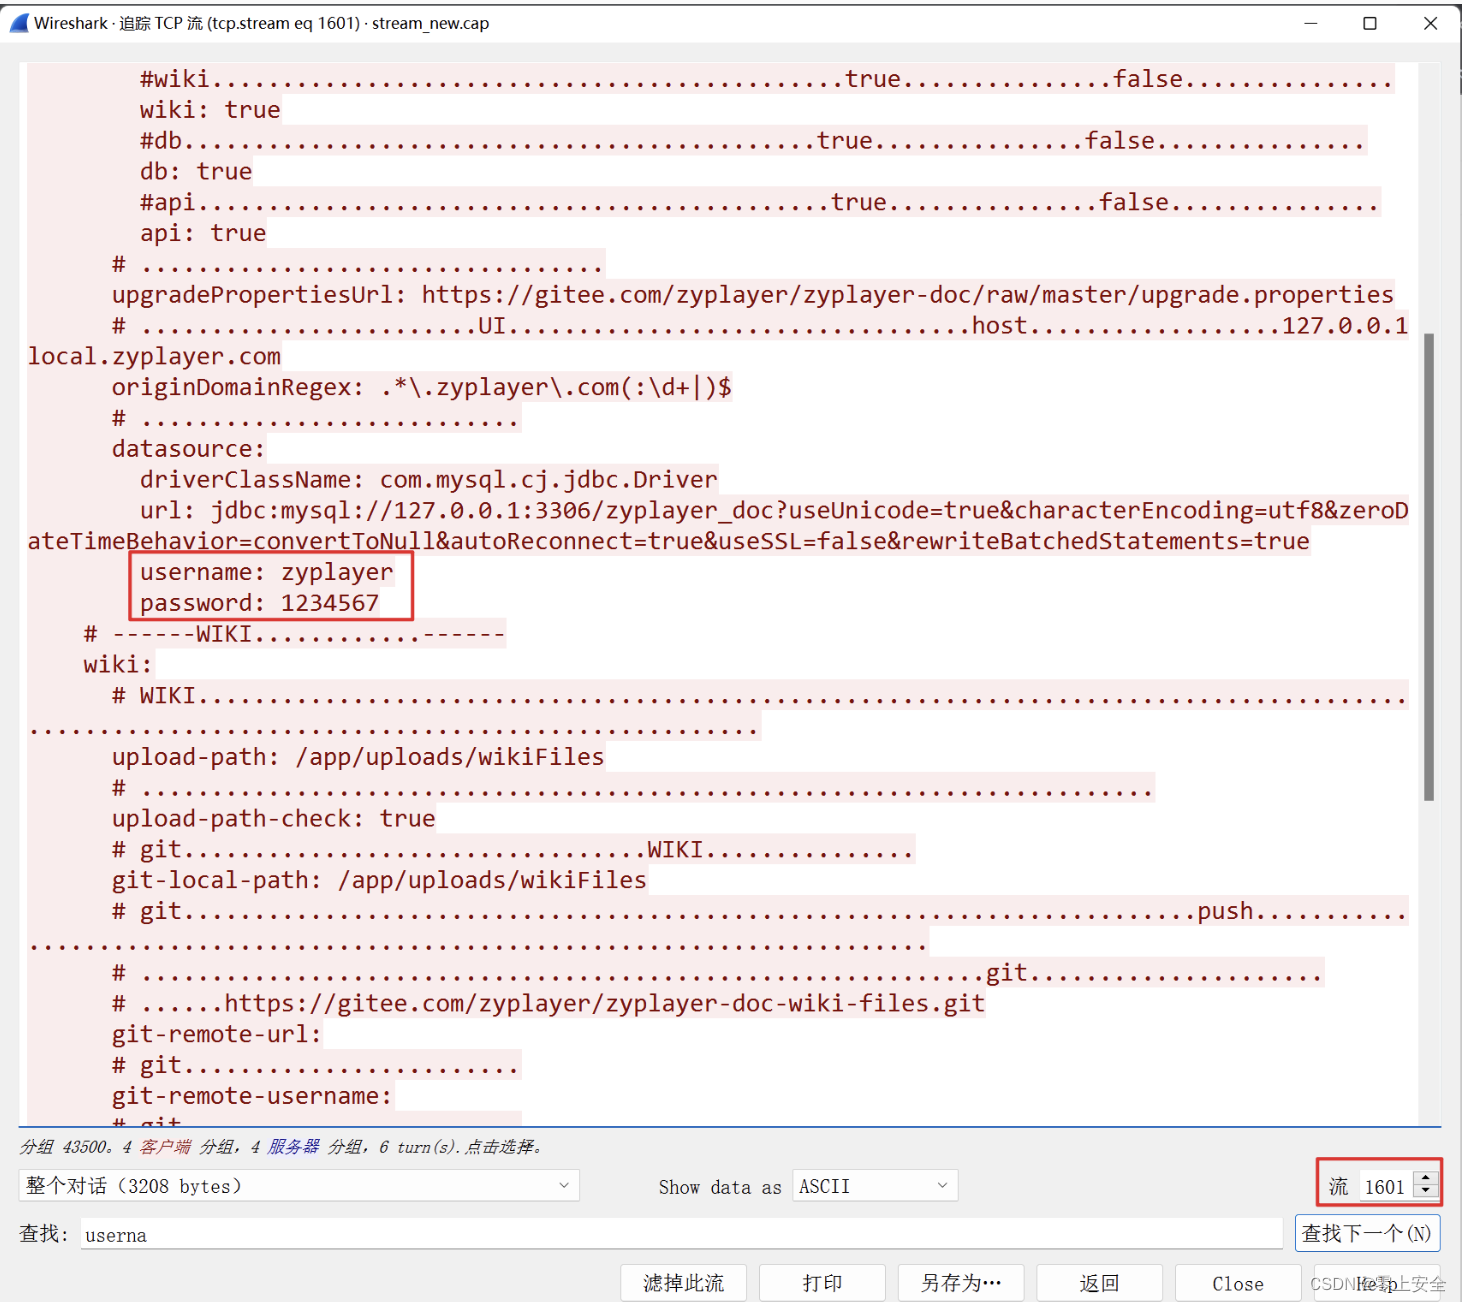Click the 'upload-path-check: true' line

pyautogui.click(x=273, y=819)
